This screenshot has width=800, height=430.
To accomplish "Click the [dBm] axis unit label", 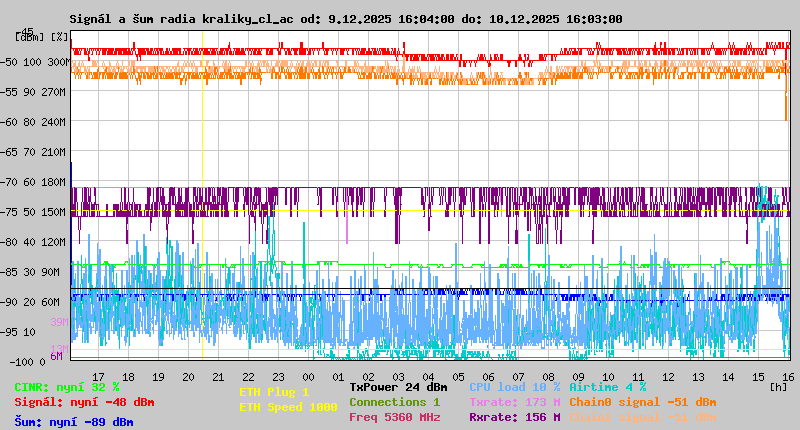I will (29, 36).
